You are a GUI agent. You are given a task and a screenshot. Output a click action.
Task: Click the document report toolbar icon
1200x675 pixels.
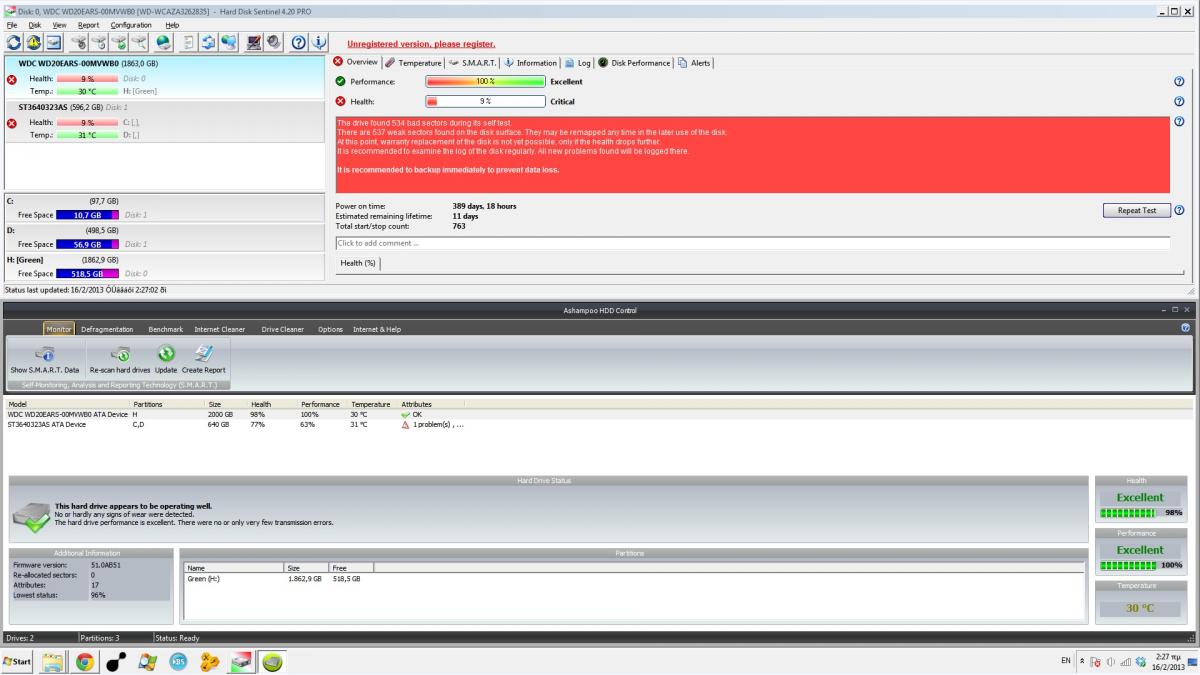(x=189, y=43)
